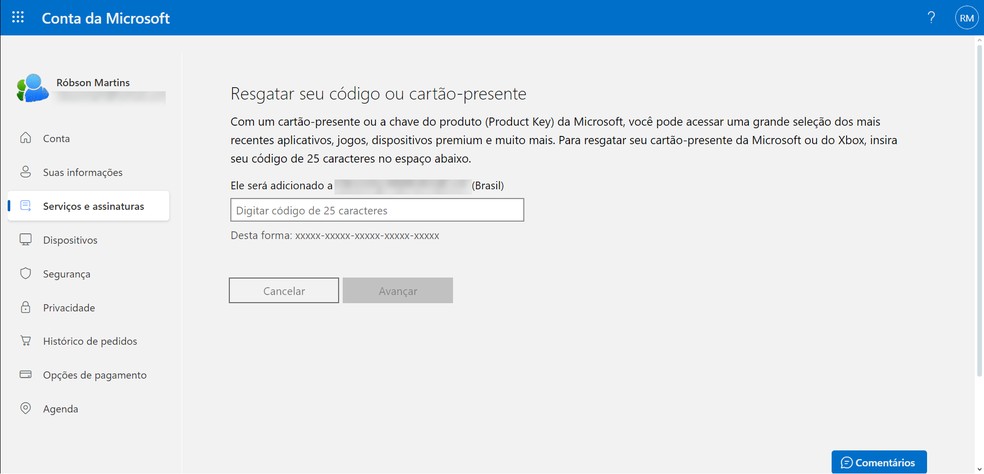This screenshot has width=984, height=474.
Task: Click the Róbson Martins profile picture
Action: pyautogui.click(x=33, y=89)
